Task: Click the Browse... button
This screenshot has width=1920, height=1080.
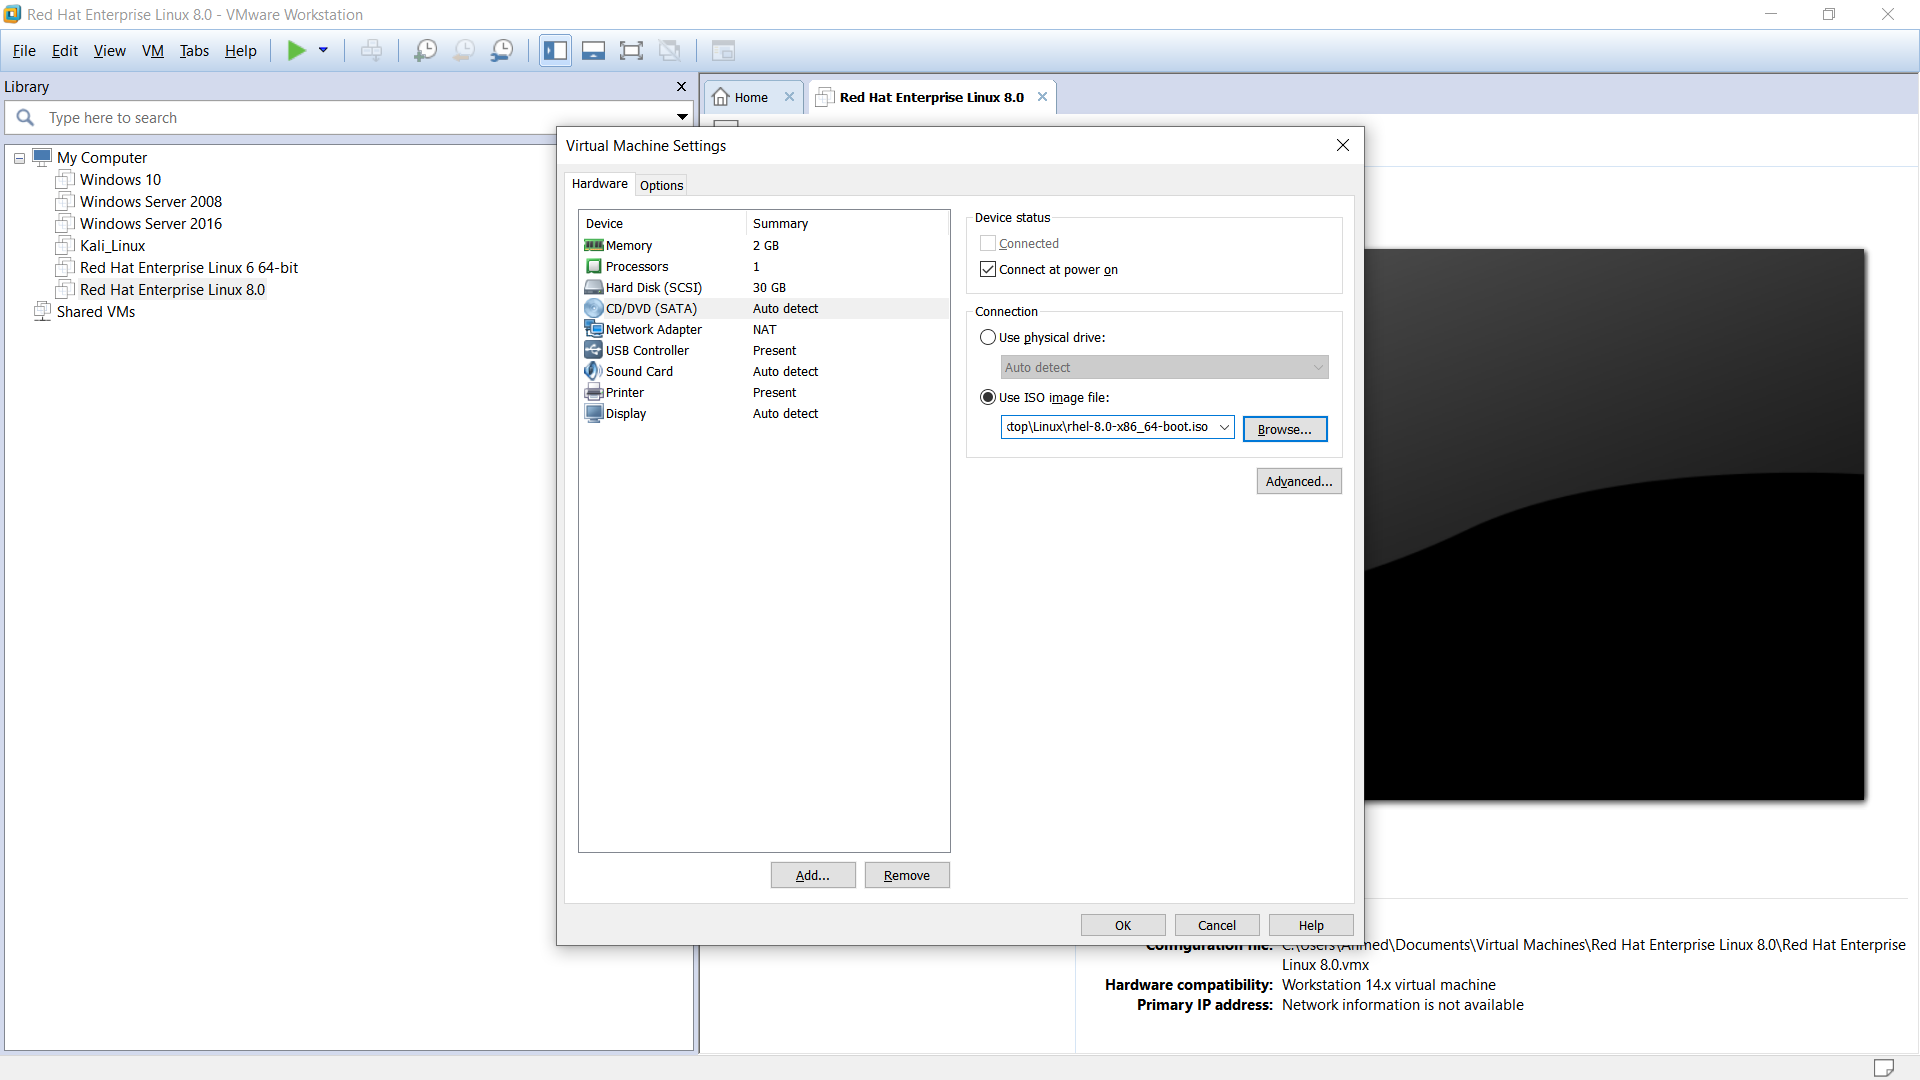Action: point(1284,429)
